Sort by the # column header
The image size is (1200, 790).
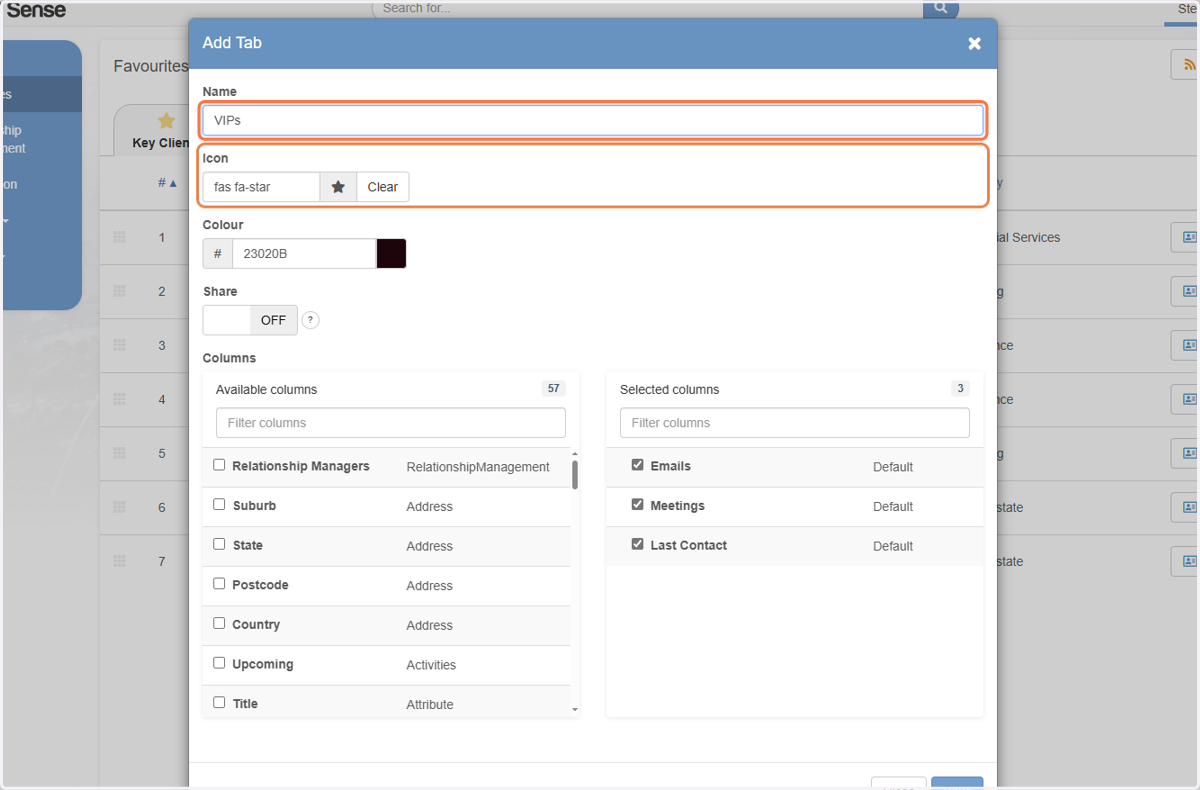point(168,183)
